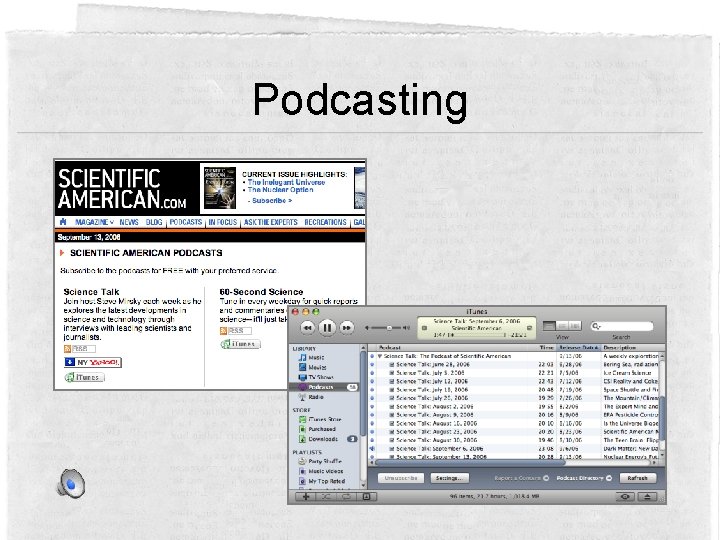The height and width of the screenshot is (540, 720).
Task: Open RECREATIONS tab
Action: 325,222
